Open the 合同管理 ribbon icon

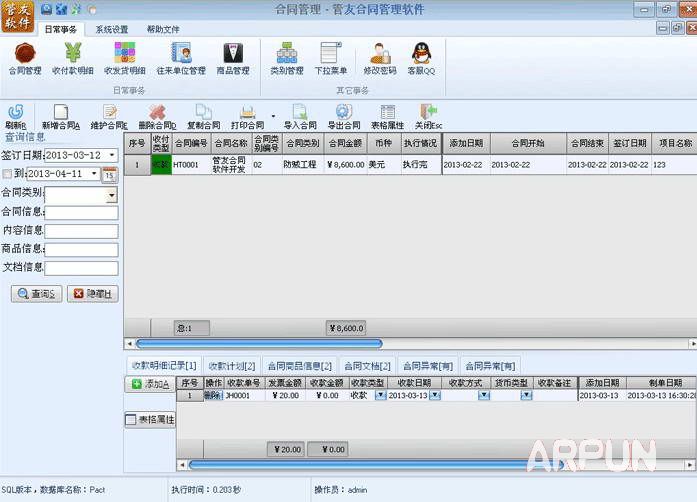pos(25,58)
